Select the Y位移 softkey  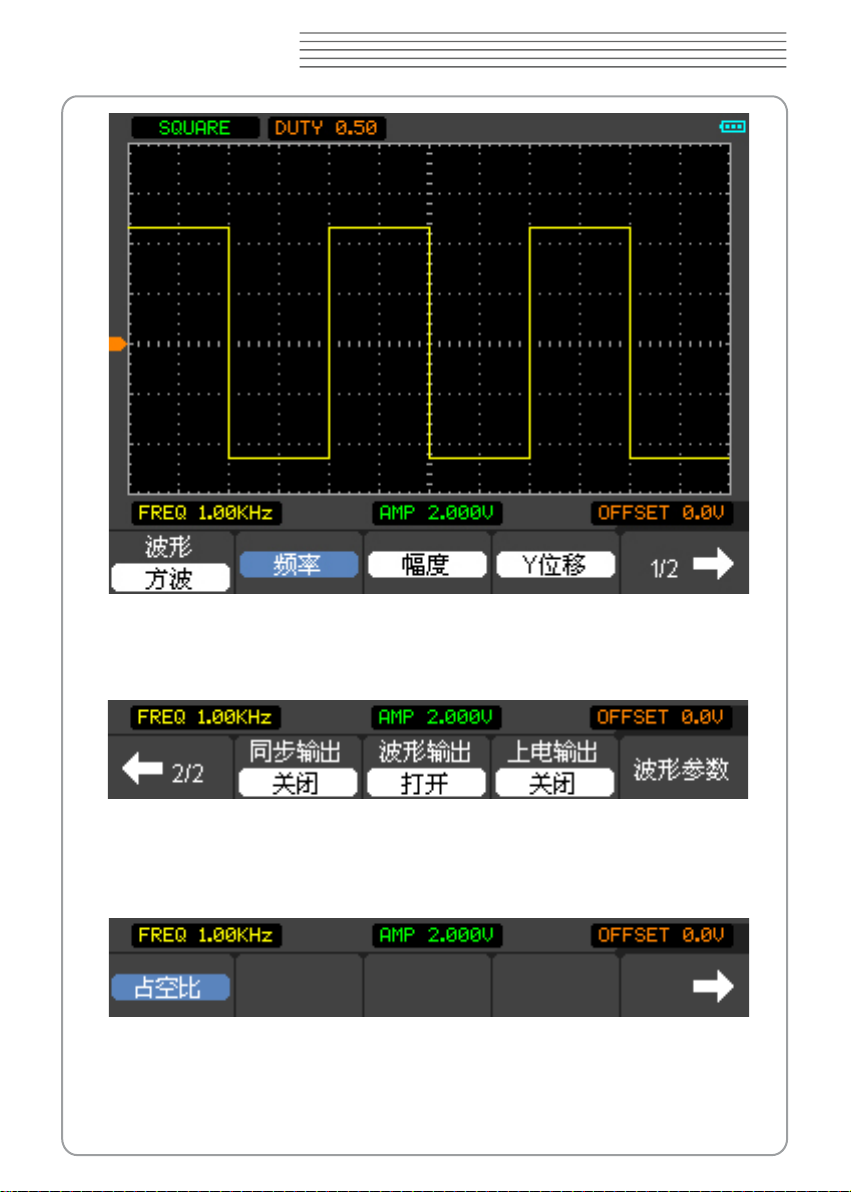pyautogui.click(x=555, y=565)
